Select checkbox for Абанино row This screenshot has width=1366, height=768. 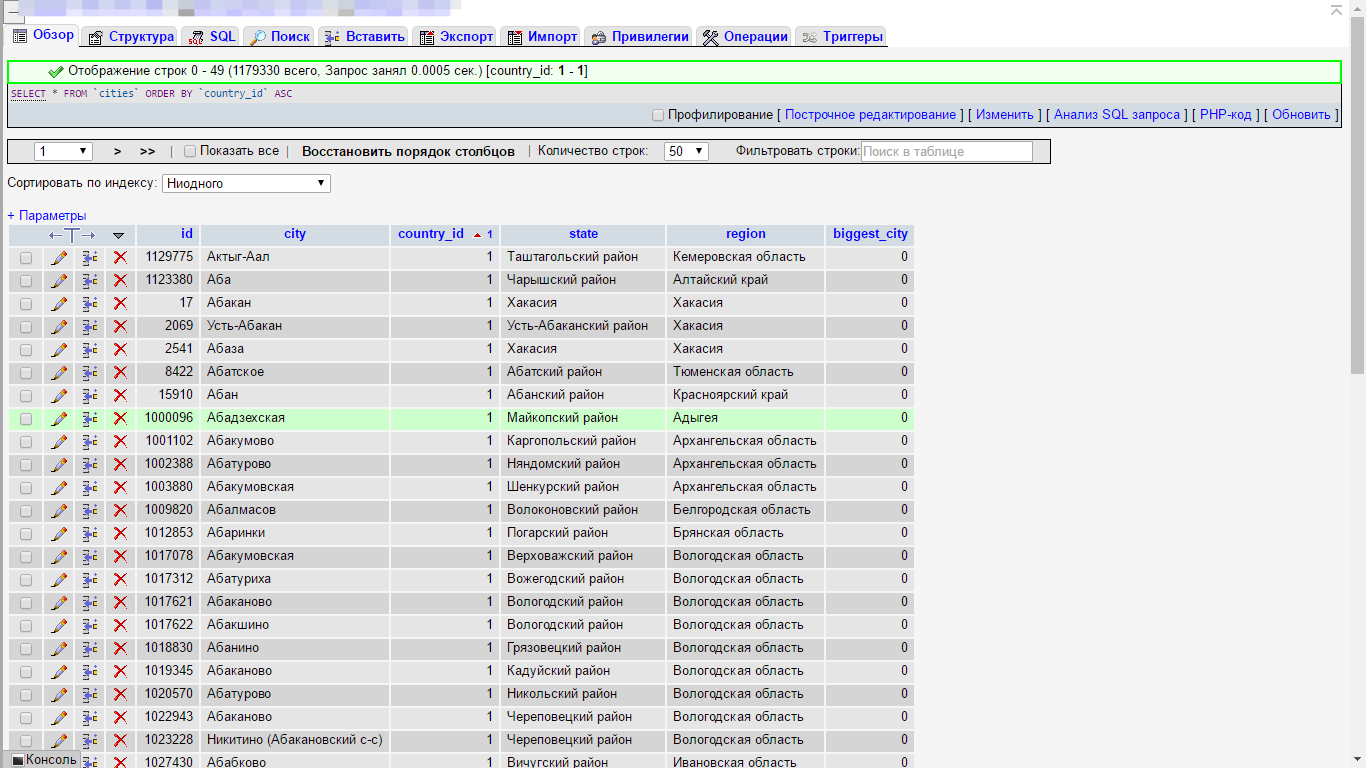coord(26,649)
